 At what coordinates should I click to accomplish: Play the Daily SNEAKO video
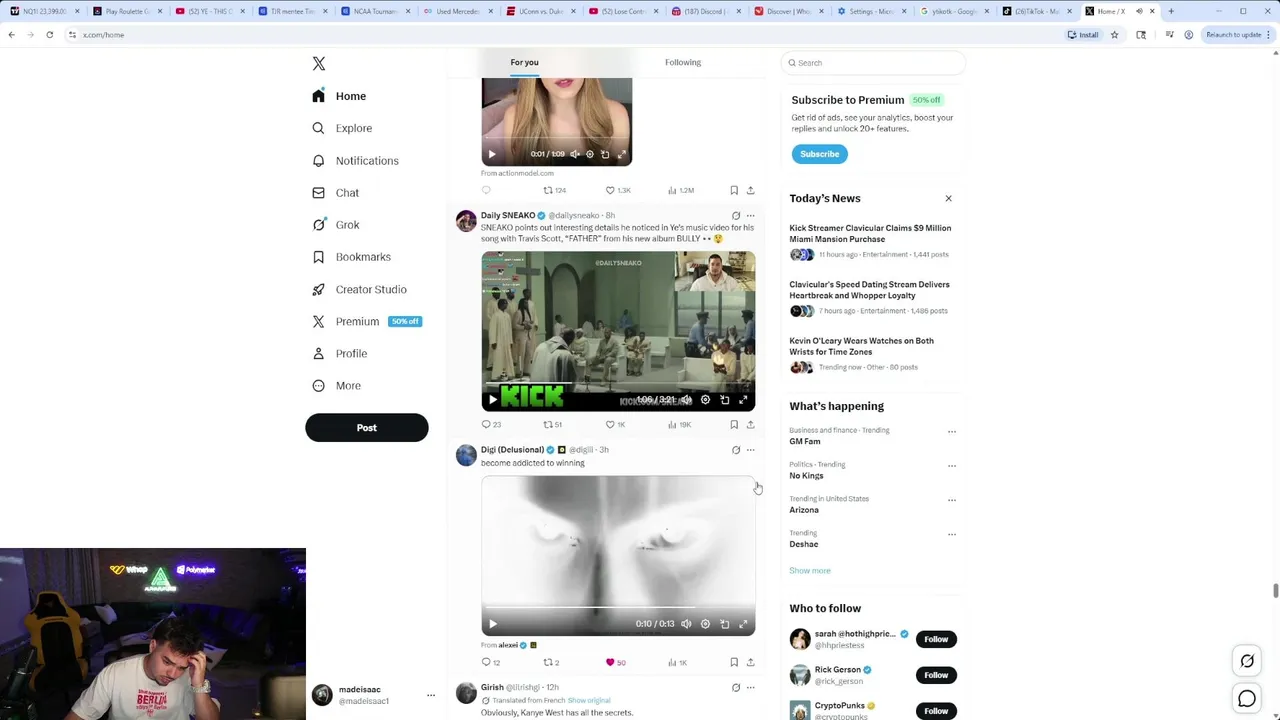(x=492, y=400)
